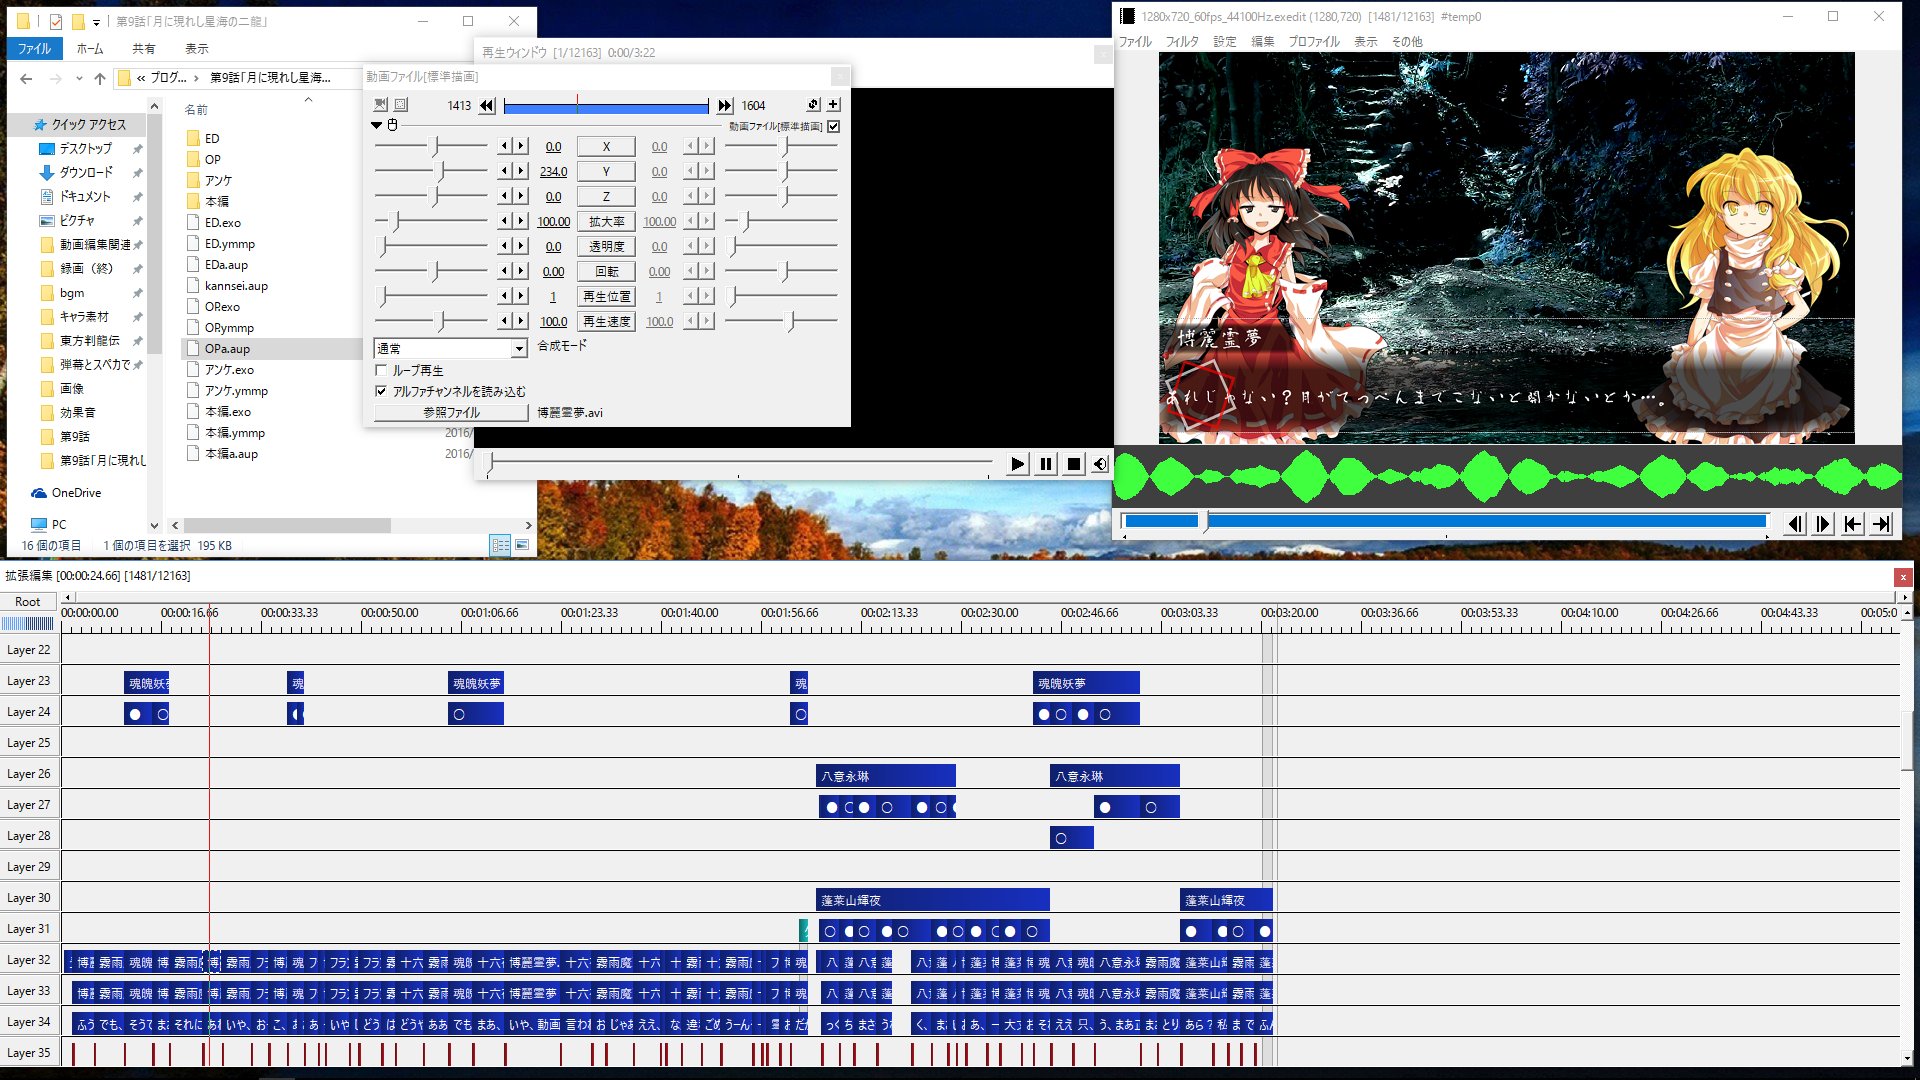Click the rotate-arrows icon beside the plus button
This screenshot has height=1080, width=1920.
(813, 104)
